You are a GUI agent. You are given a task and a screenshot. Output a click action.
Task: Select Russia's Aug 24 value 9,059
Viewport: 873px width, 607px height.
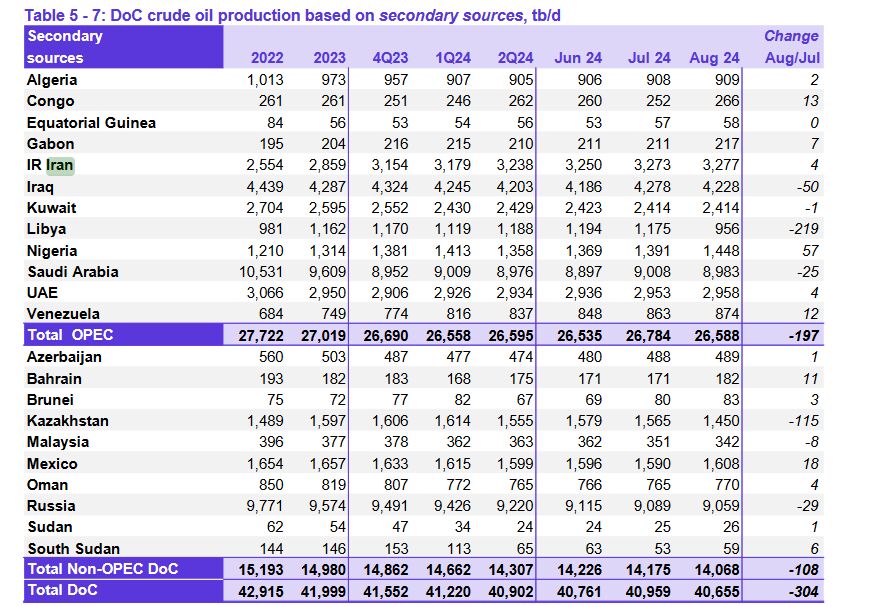(717, 506)
